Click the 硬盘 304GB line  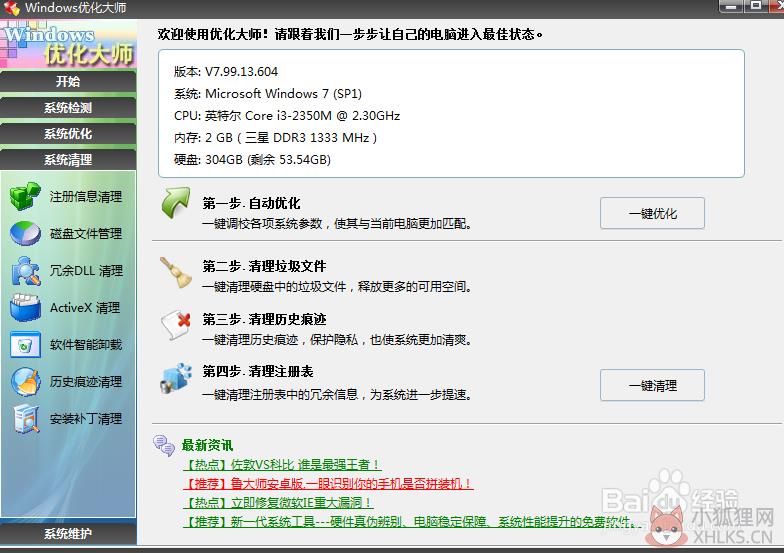click(252, 160)
